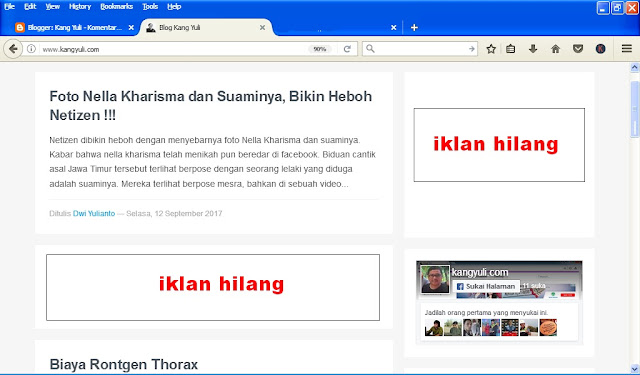Viewport: 640px width, 375px height.
Task: Reload the current page
Action: [347, 49]
